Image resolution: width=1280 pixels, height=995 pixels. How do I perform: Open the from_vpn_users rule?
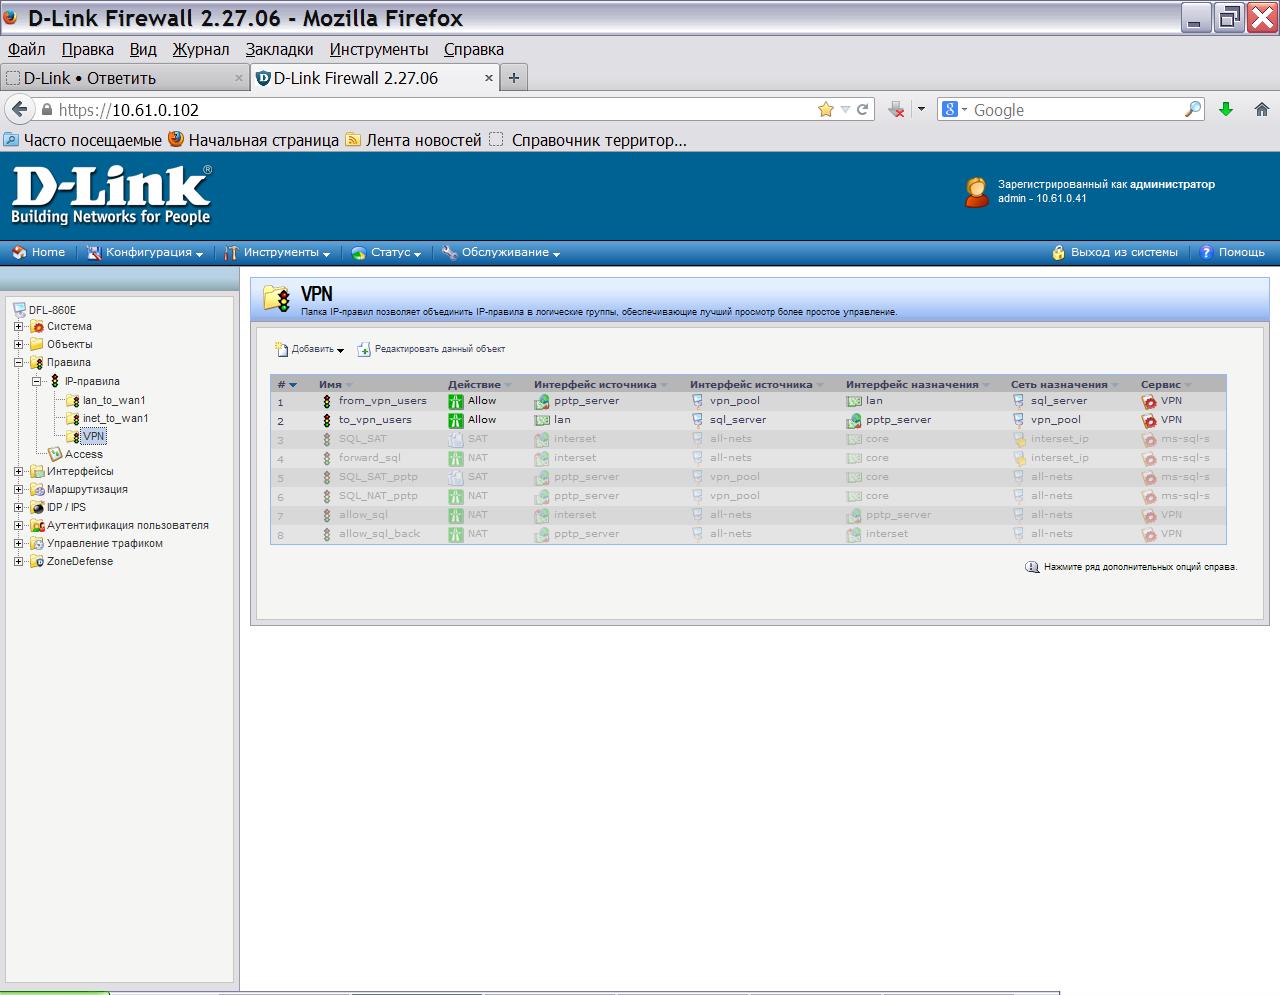click(382, 401)
